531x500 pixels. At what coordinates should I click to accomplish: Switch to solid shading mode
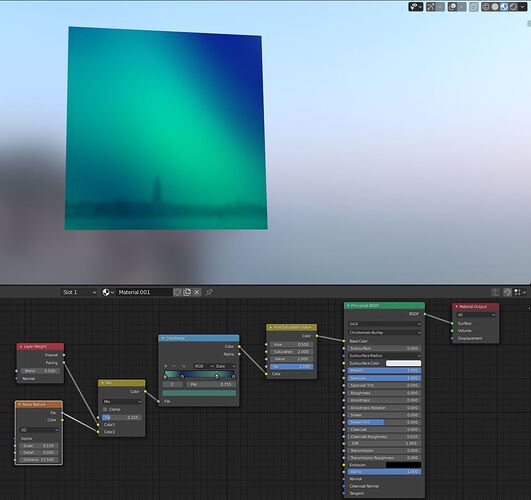(x=495, y=7)
